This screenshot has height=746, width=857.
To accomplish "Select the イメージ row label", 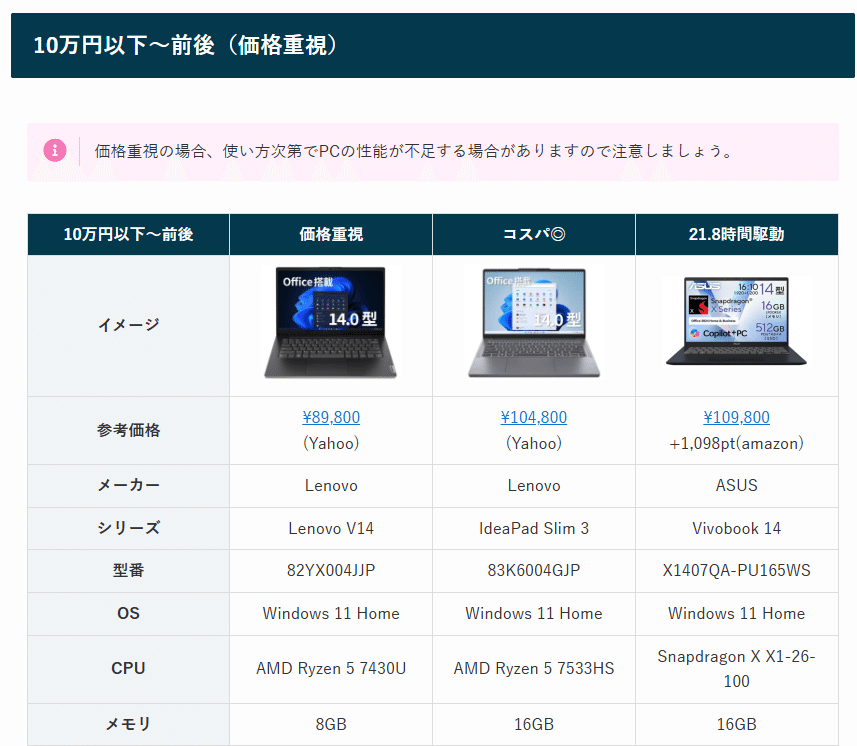I will 128,325.
